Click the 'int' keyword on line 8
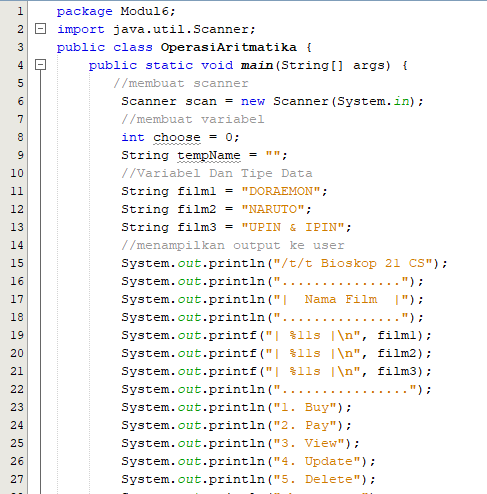This screenshot has width=487, height=494. 133,137
